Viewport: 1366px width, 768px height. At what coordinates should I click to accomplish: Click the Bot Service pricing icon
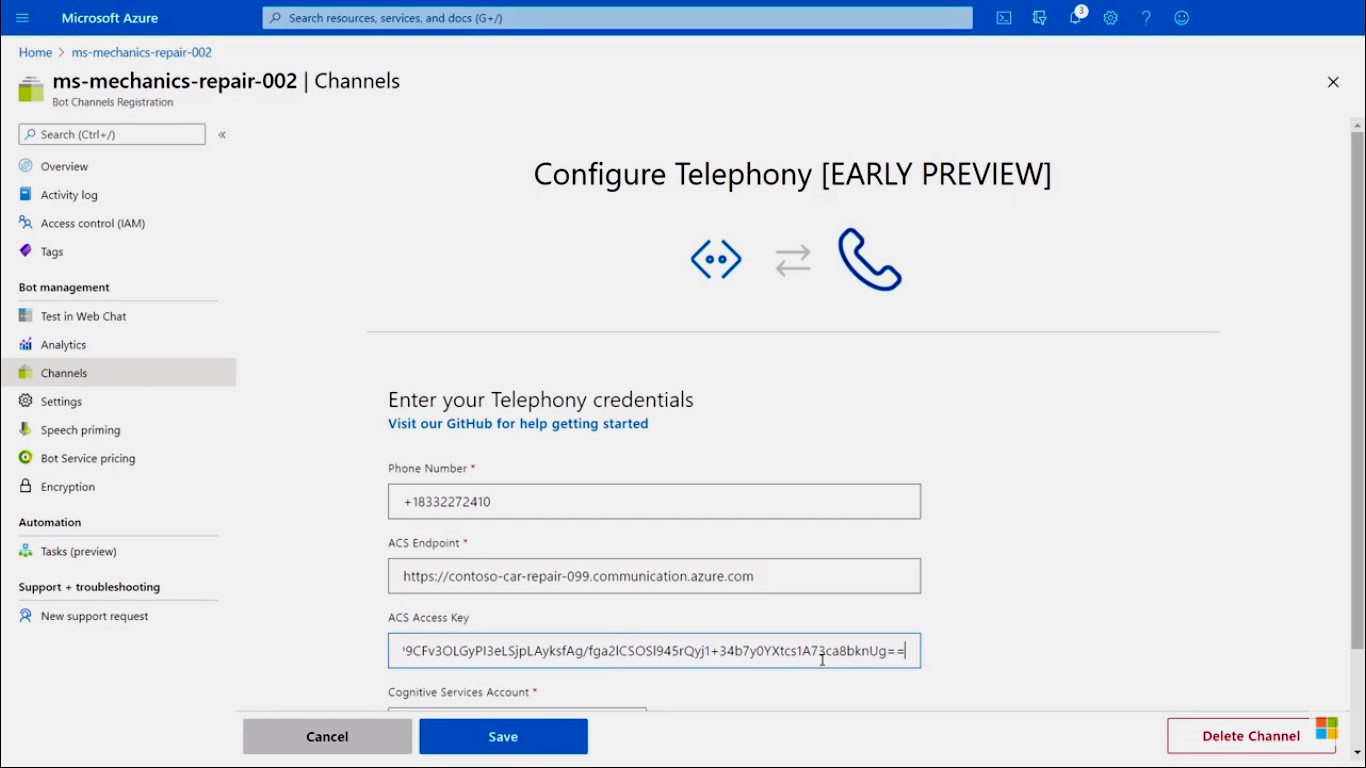point(26,458)
